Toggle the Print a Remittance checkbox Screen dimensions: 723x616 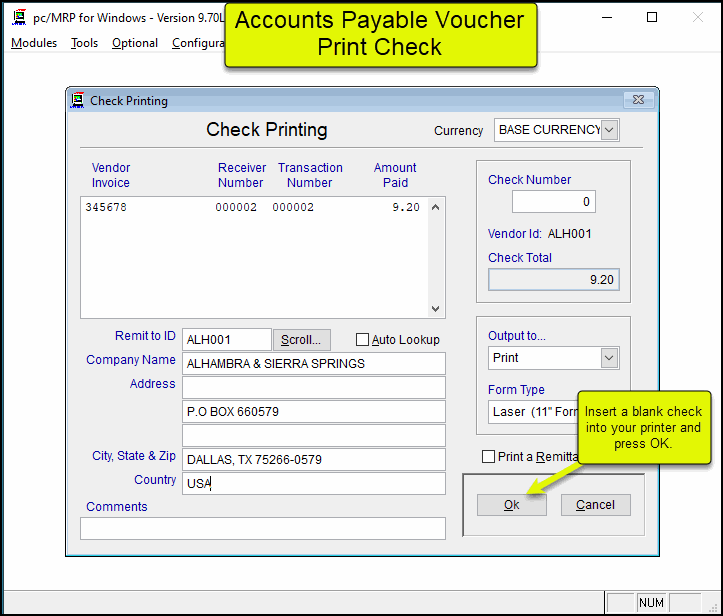[489, 457]
